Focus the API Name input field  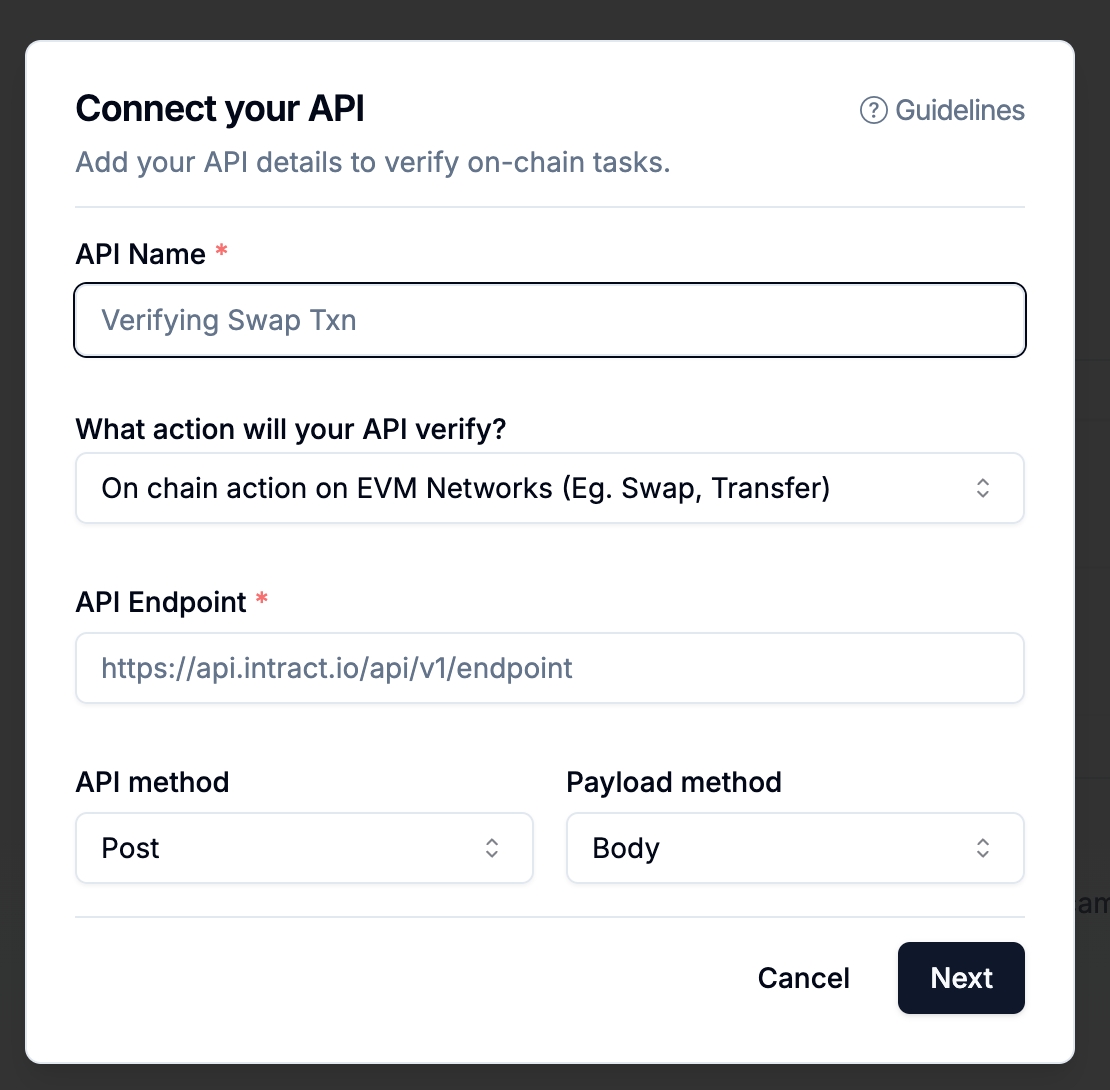(550, 320)
